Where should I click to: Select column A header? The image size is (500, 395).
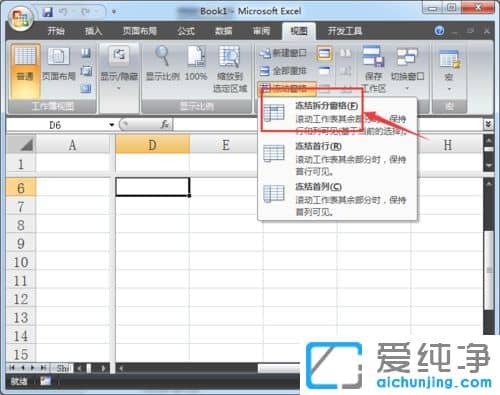[x=72, y=145]
